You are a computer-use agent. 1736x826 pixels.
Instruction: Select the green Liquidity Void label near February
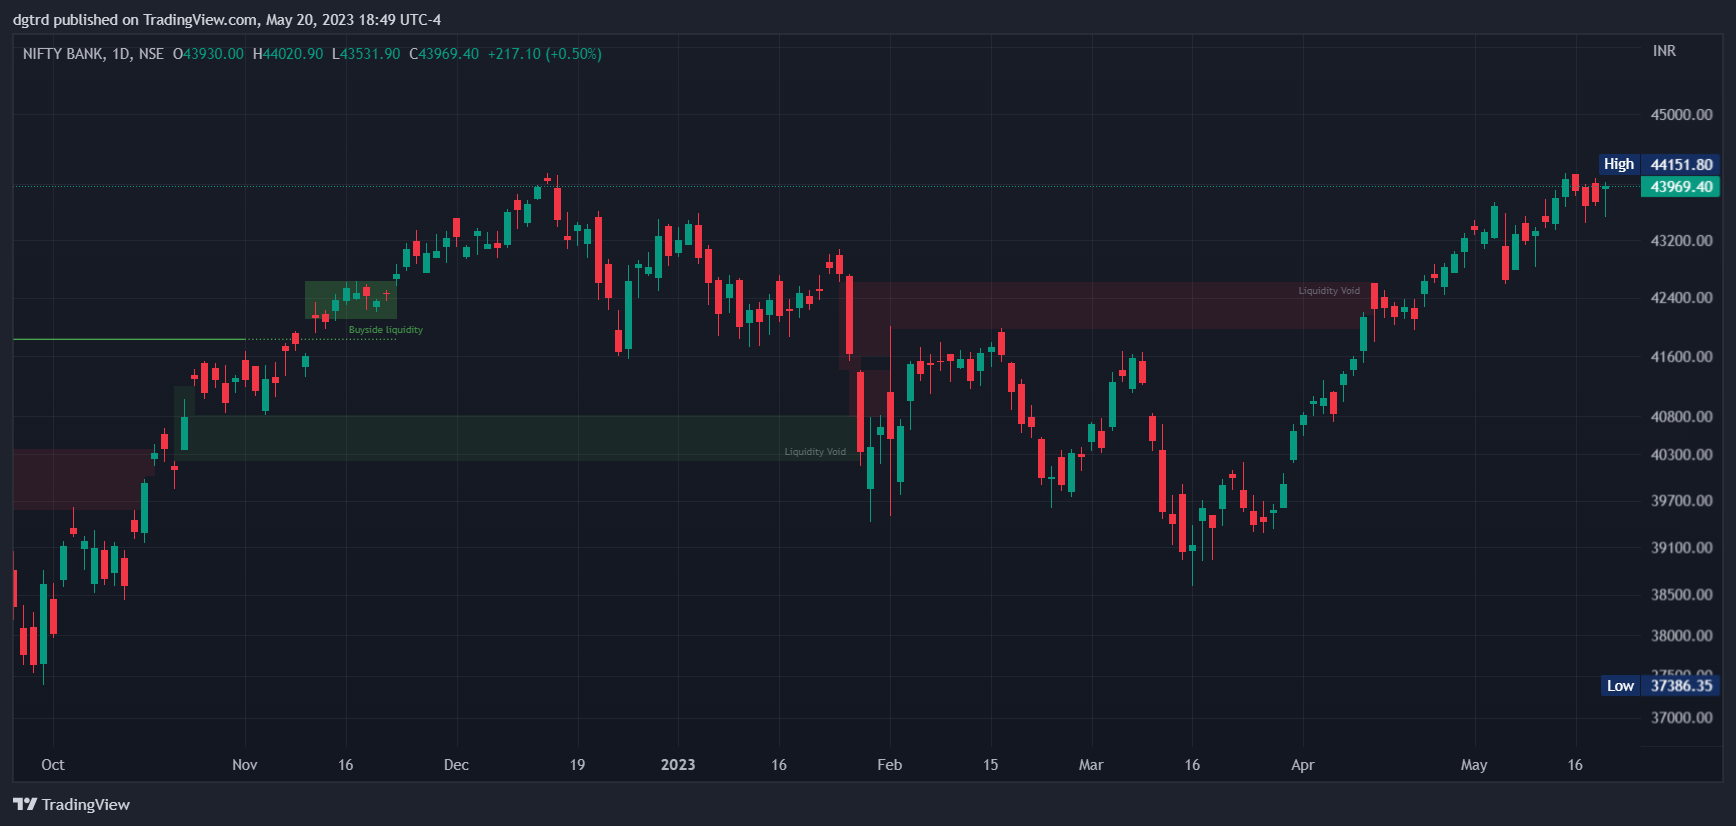815,452
